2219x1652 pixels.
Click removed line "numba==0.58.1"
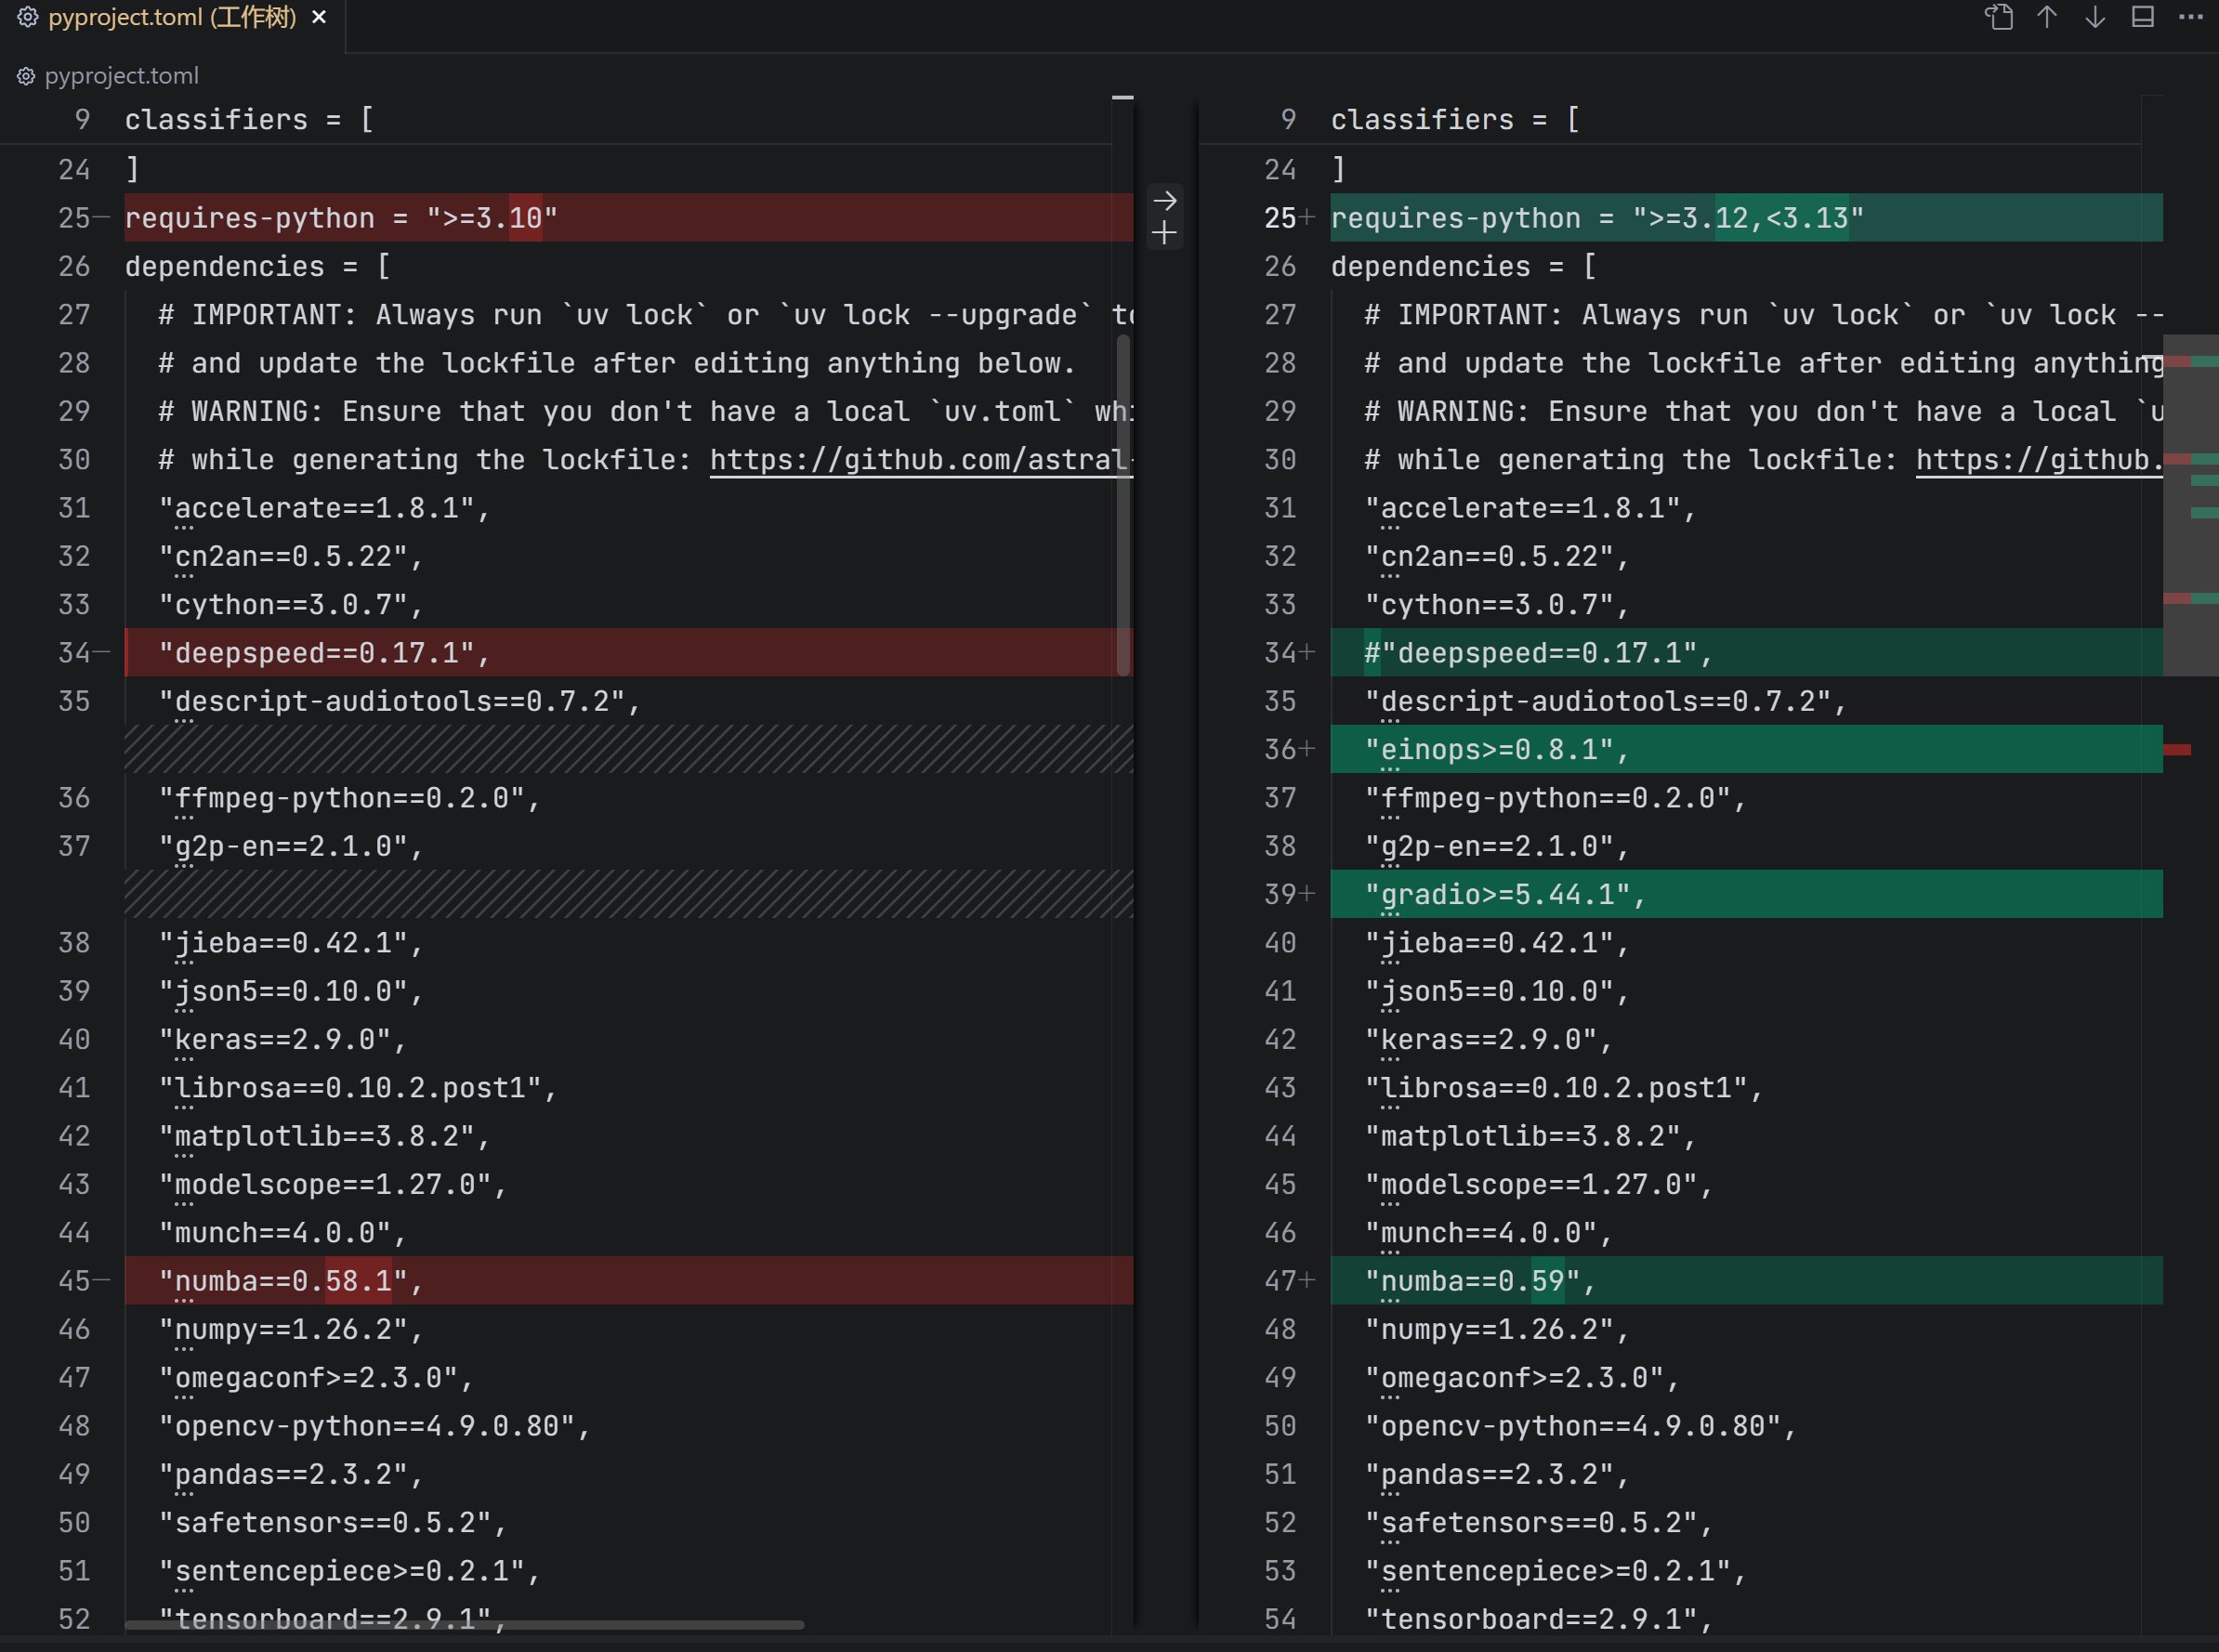point(629,1281)
